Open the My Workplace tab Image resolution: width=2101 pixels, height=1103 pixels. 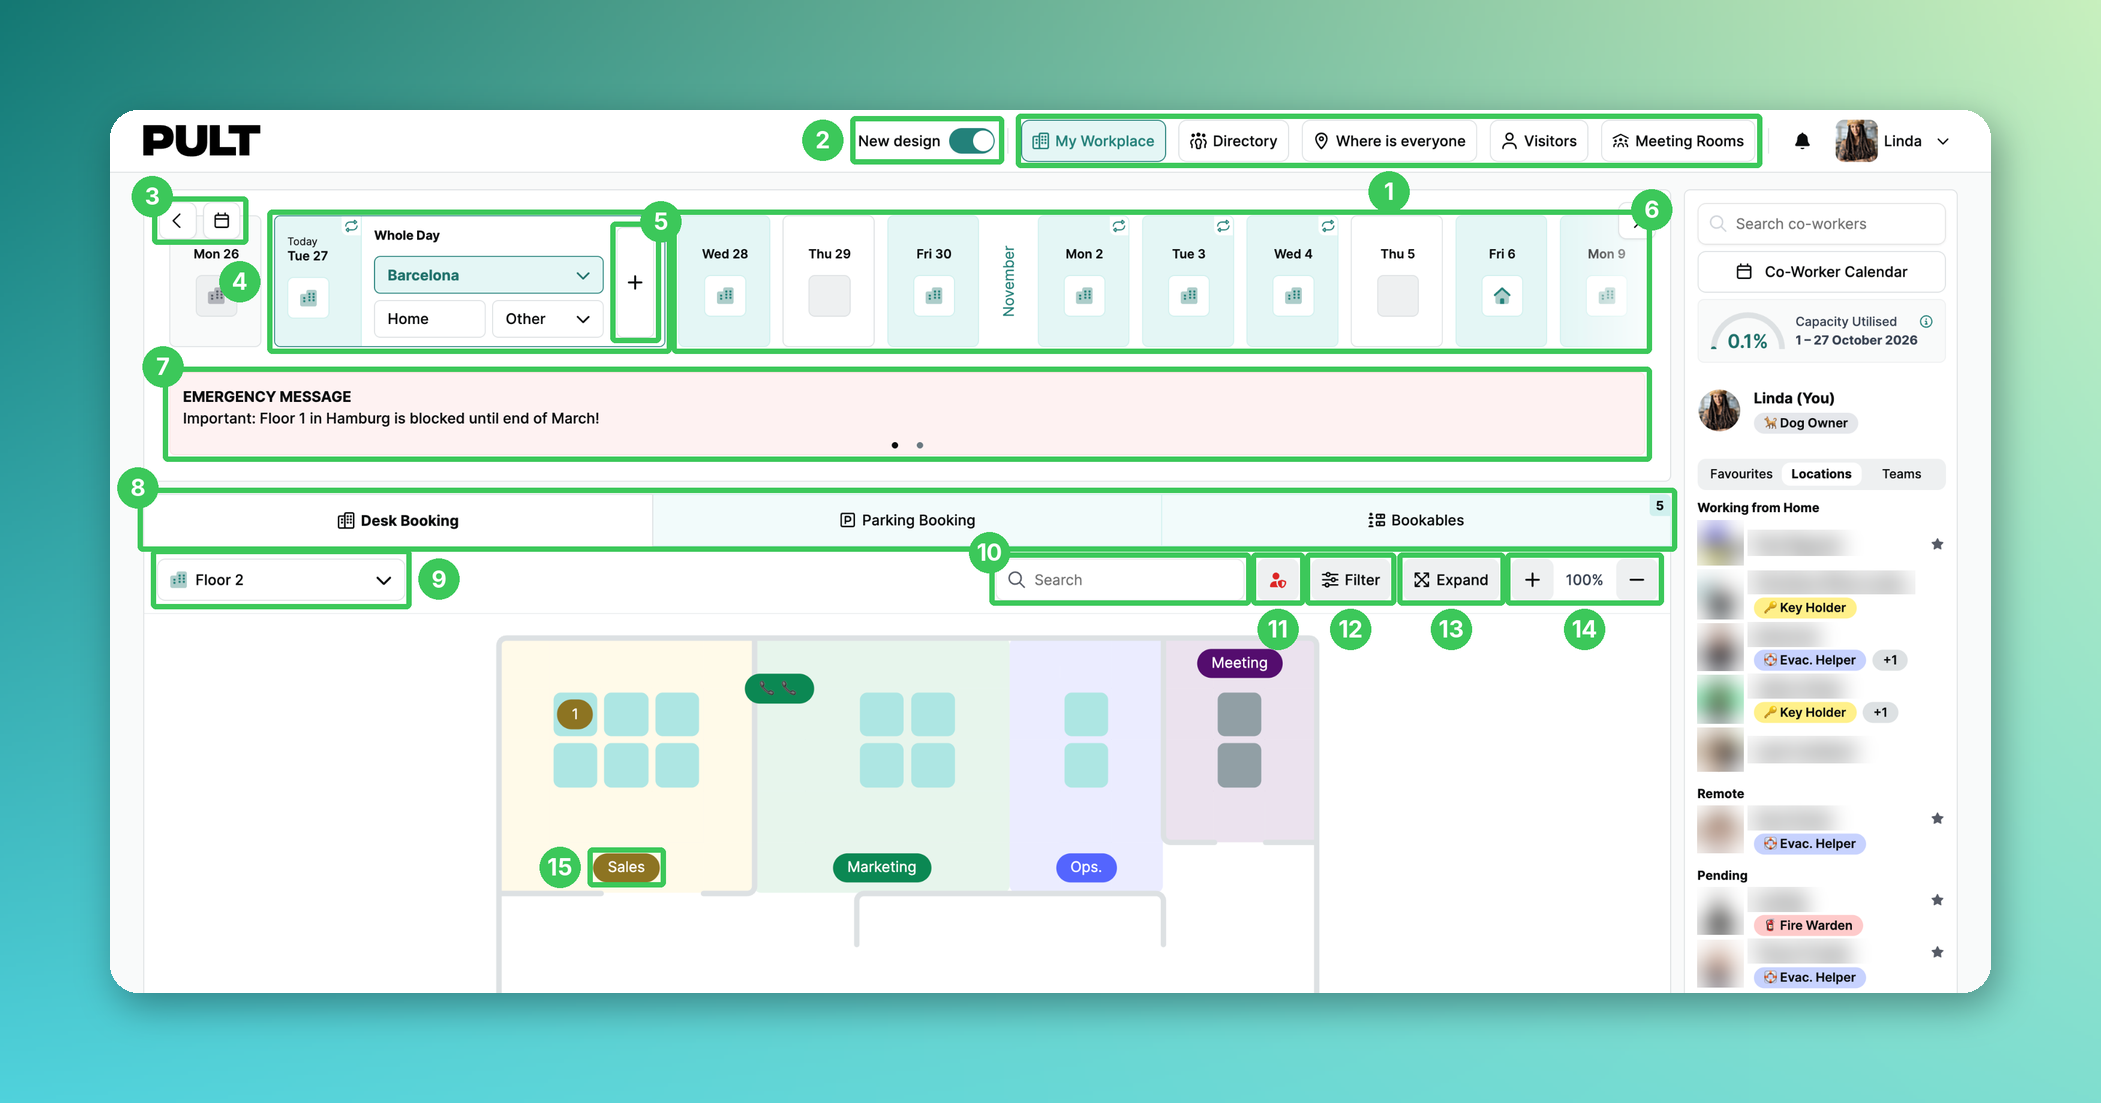pos(1093,141)
